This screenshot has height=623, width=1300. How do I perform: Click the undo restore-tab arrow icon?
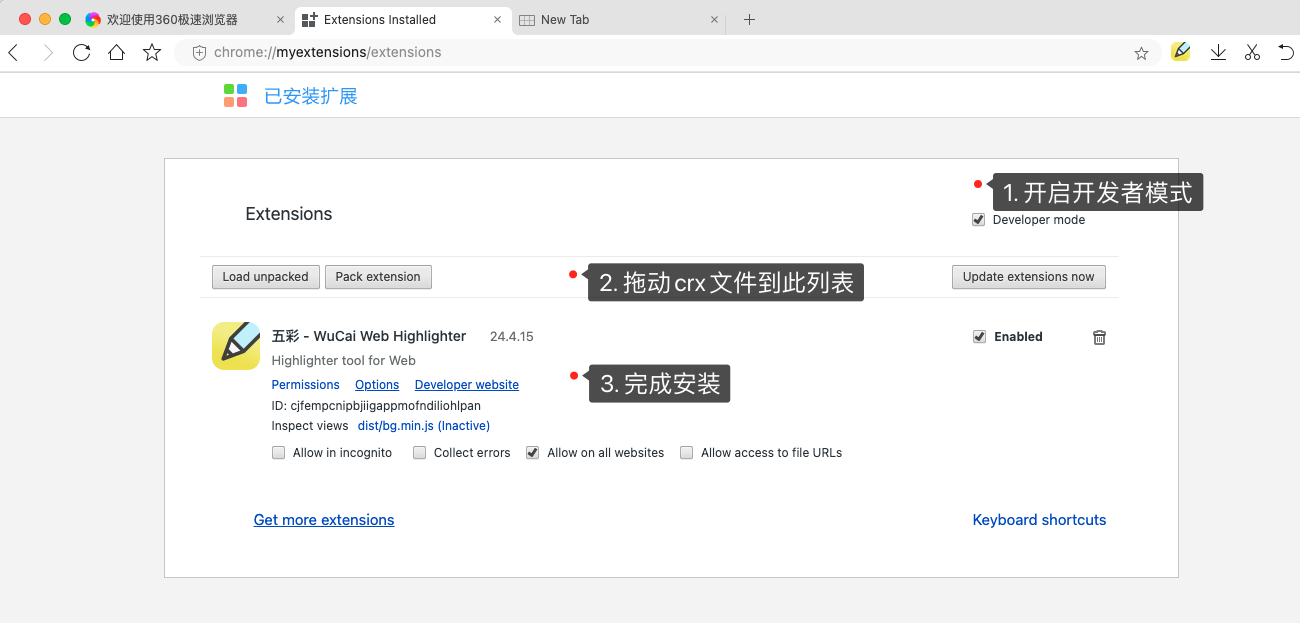coord(1286,53)
